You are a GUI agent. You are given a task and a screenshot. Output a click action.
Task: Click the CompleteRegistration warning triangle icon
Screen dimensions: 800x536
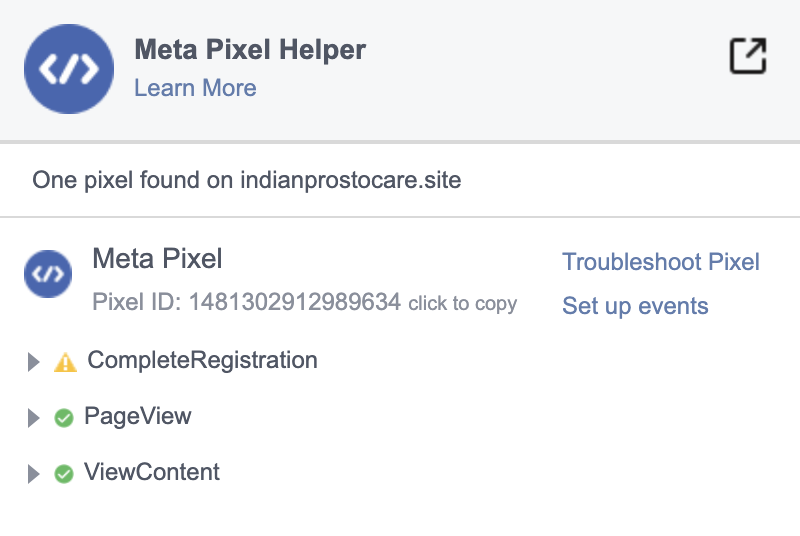coord(65,362)
